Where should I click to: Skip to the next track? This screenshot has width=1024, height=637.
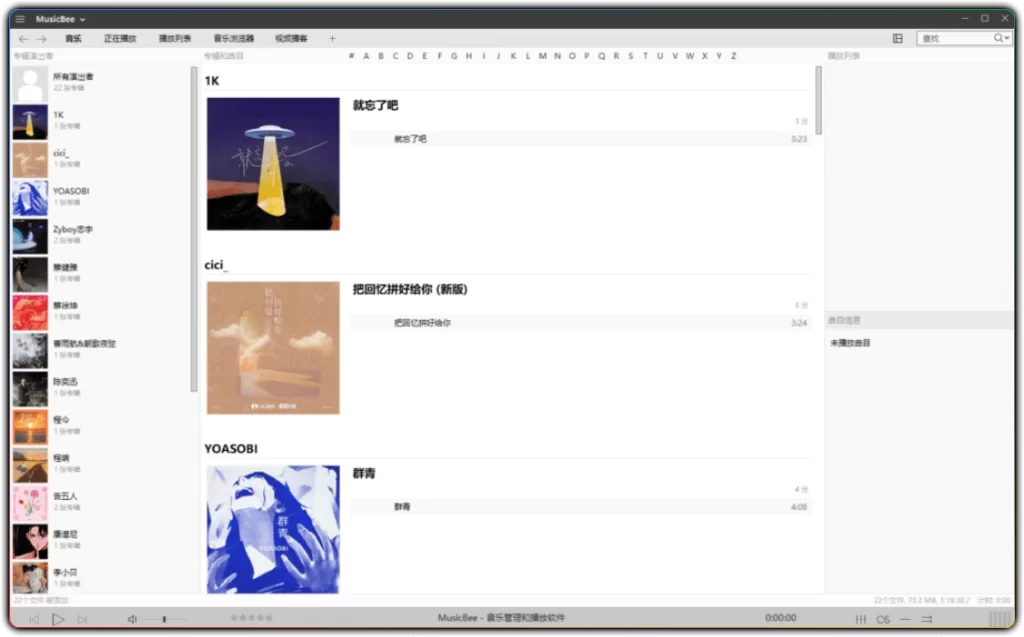(x=83, y=618)
